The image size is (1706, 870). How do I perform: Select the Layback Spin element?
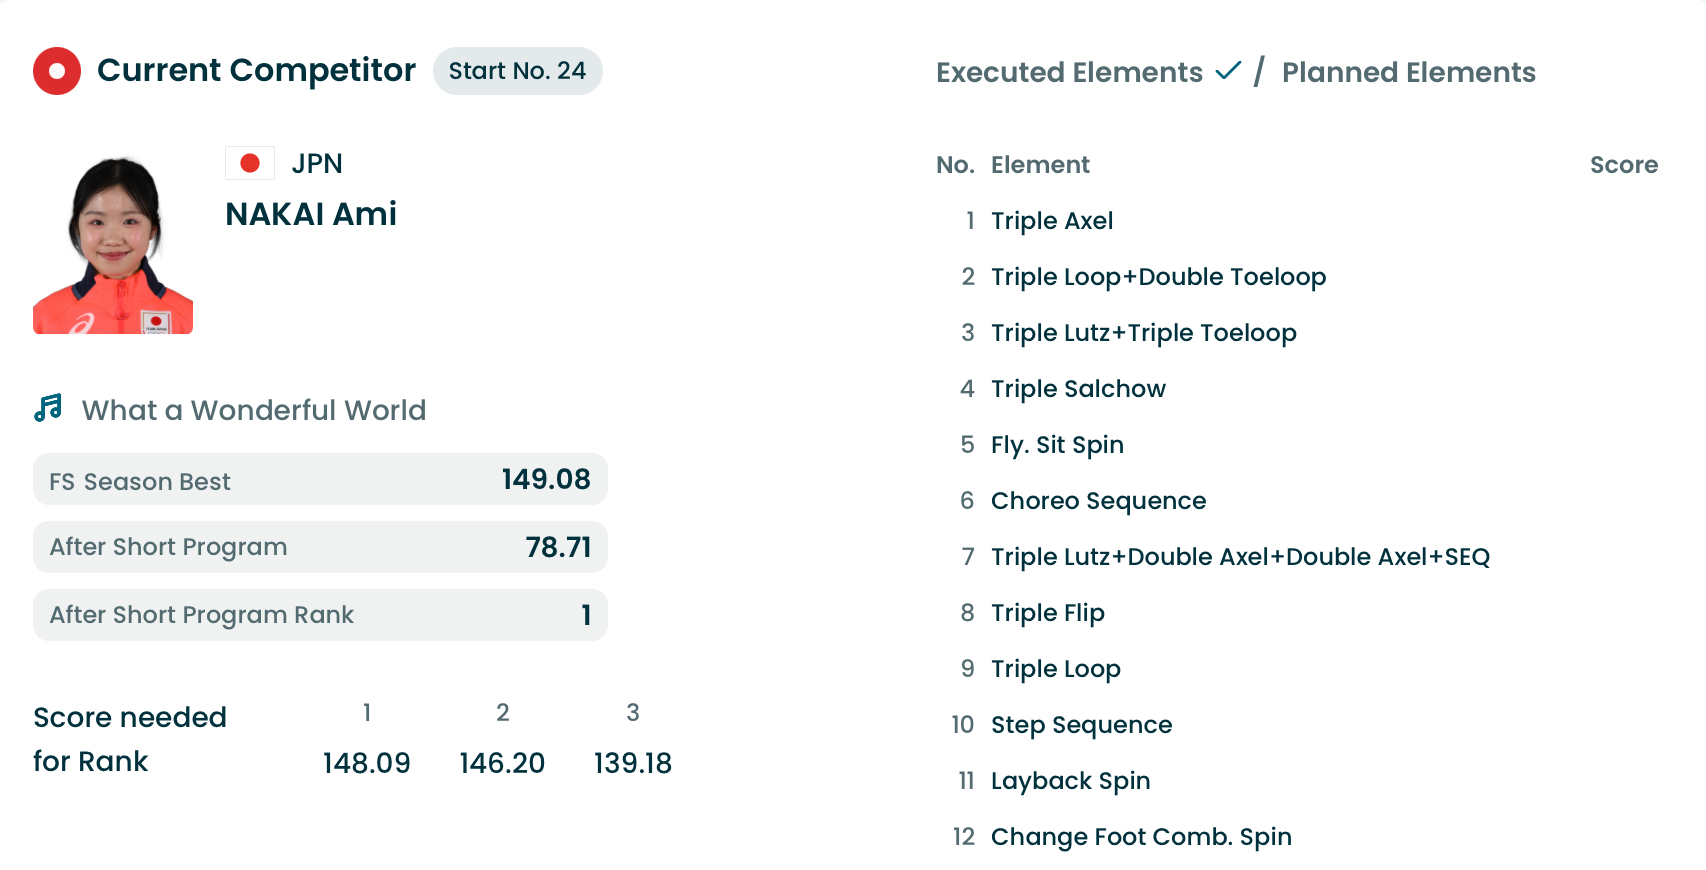[1070, 781]
